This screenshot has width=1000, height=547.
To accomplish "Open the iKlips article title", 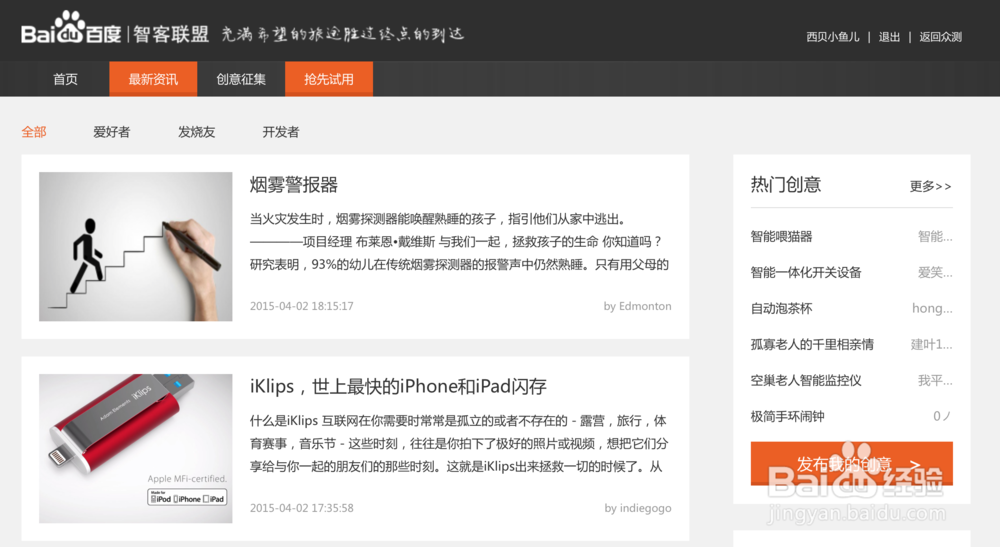I will click(398, 386).
